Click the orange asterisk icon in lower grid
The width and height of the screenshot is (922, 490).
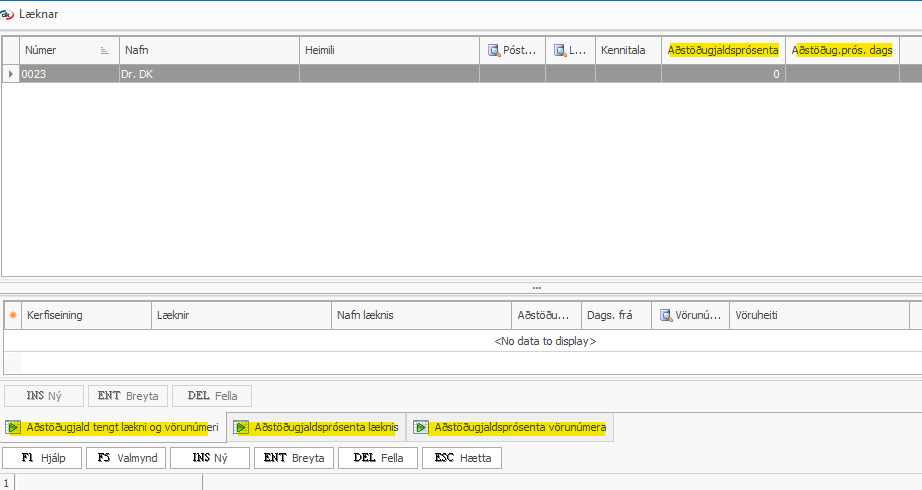click(13, 315)
